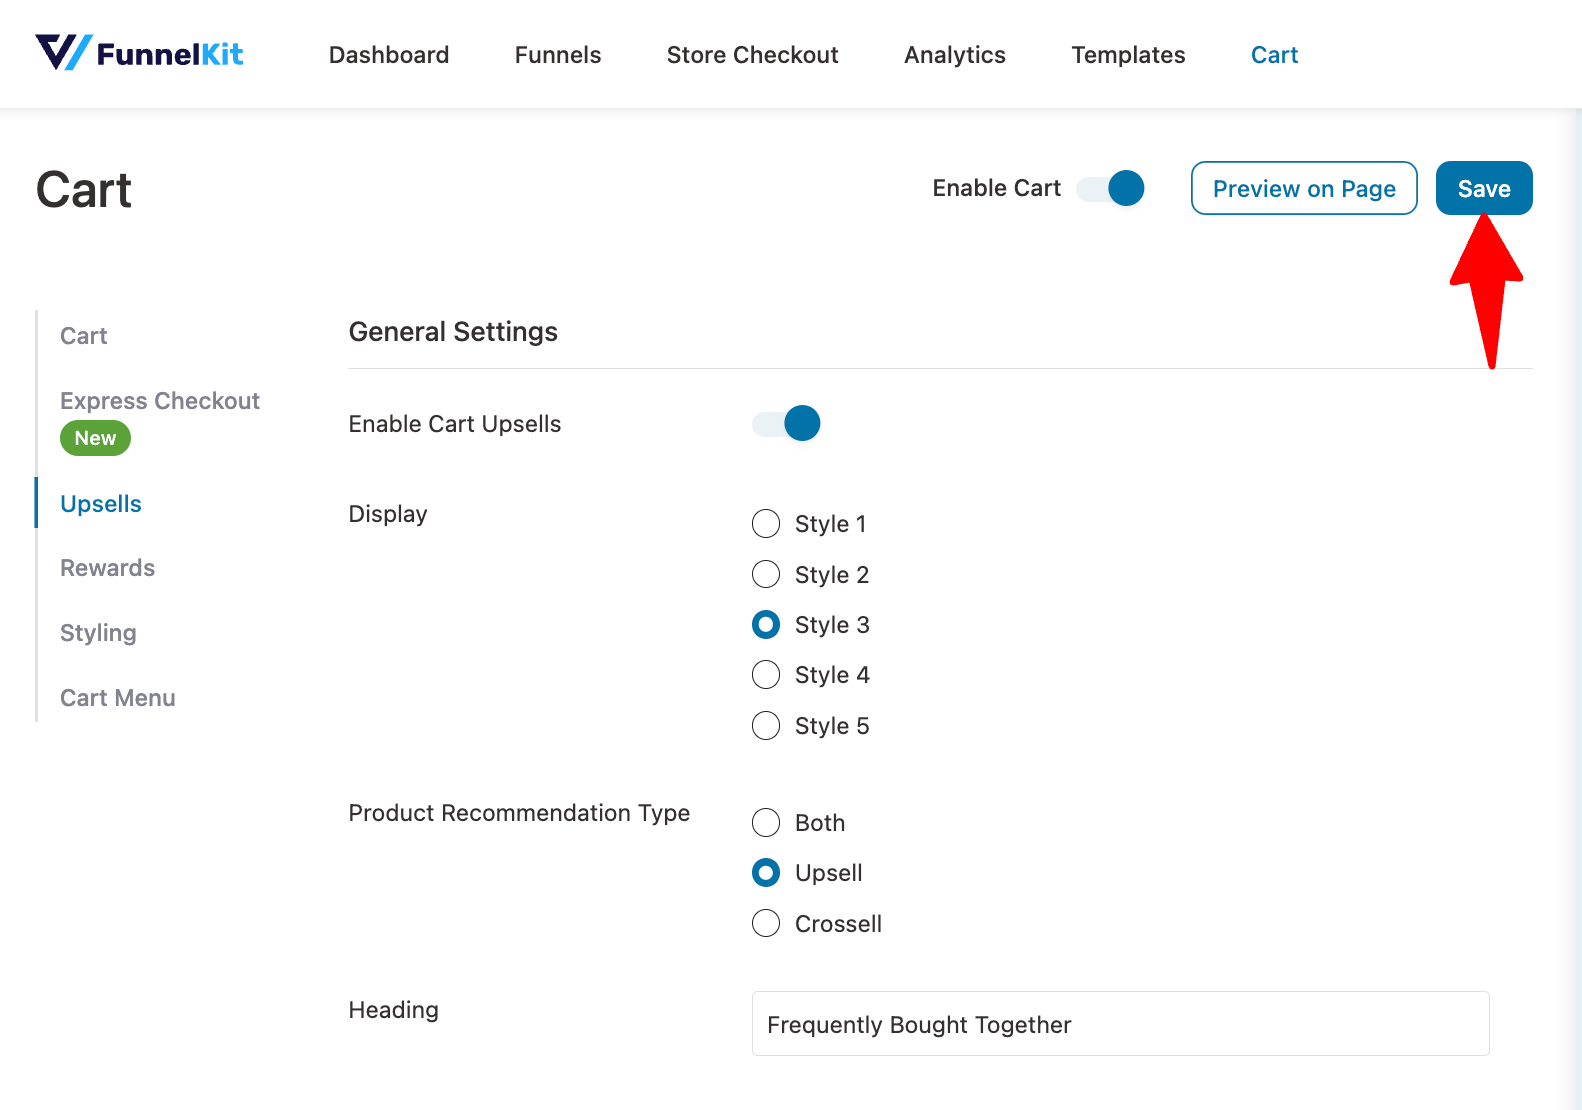Save the cart settings
The height and width of the screenshot is (1110, 1582).
tap(1484, 188)
